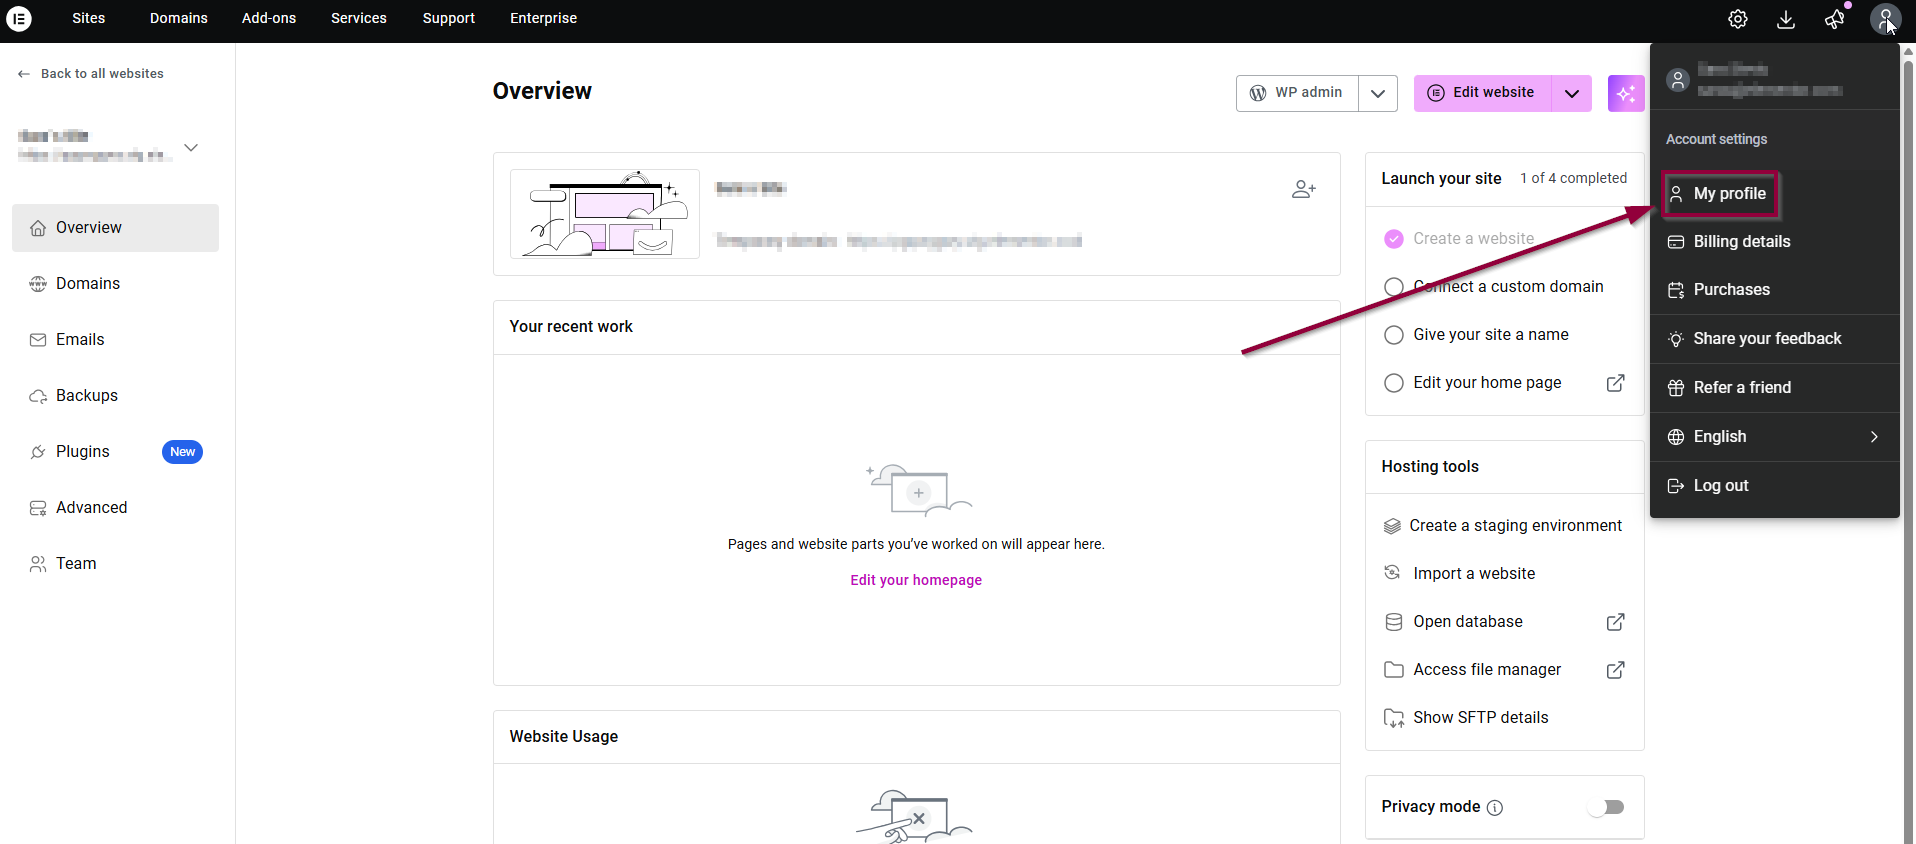This screenshot has width=1916, height=844.
Task: Click the Elementor logo in top-left corner
Action: pyautogui.click(x=19, y=18)
